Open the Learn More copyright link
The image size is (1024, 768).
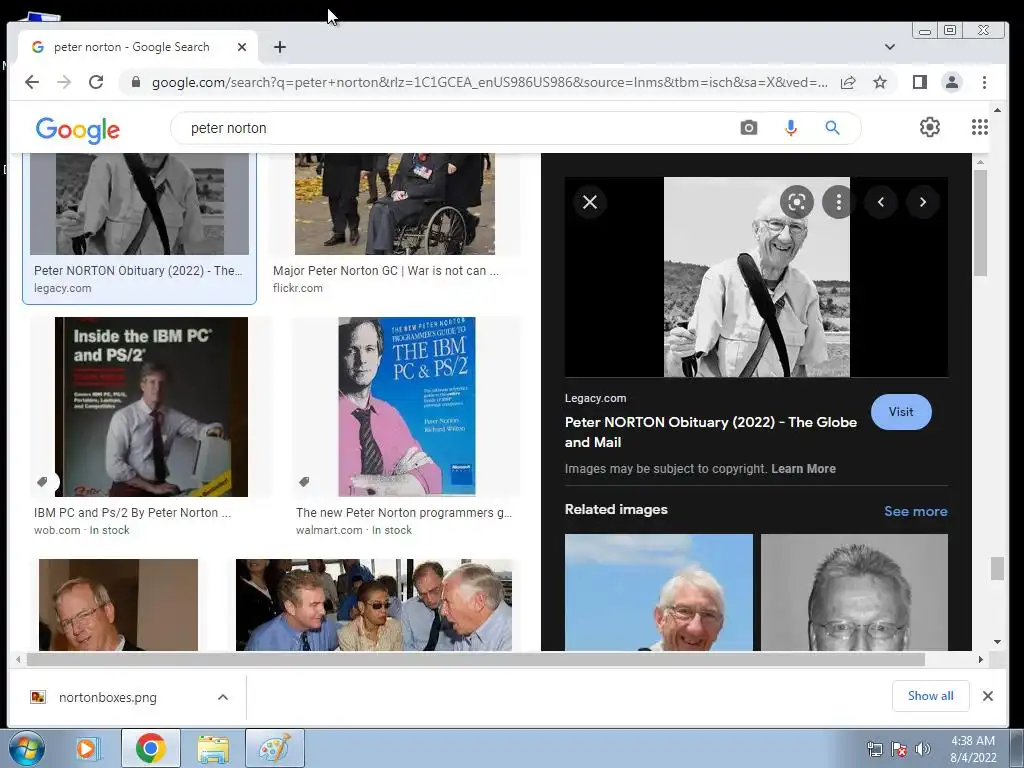pos(803,469)
